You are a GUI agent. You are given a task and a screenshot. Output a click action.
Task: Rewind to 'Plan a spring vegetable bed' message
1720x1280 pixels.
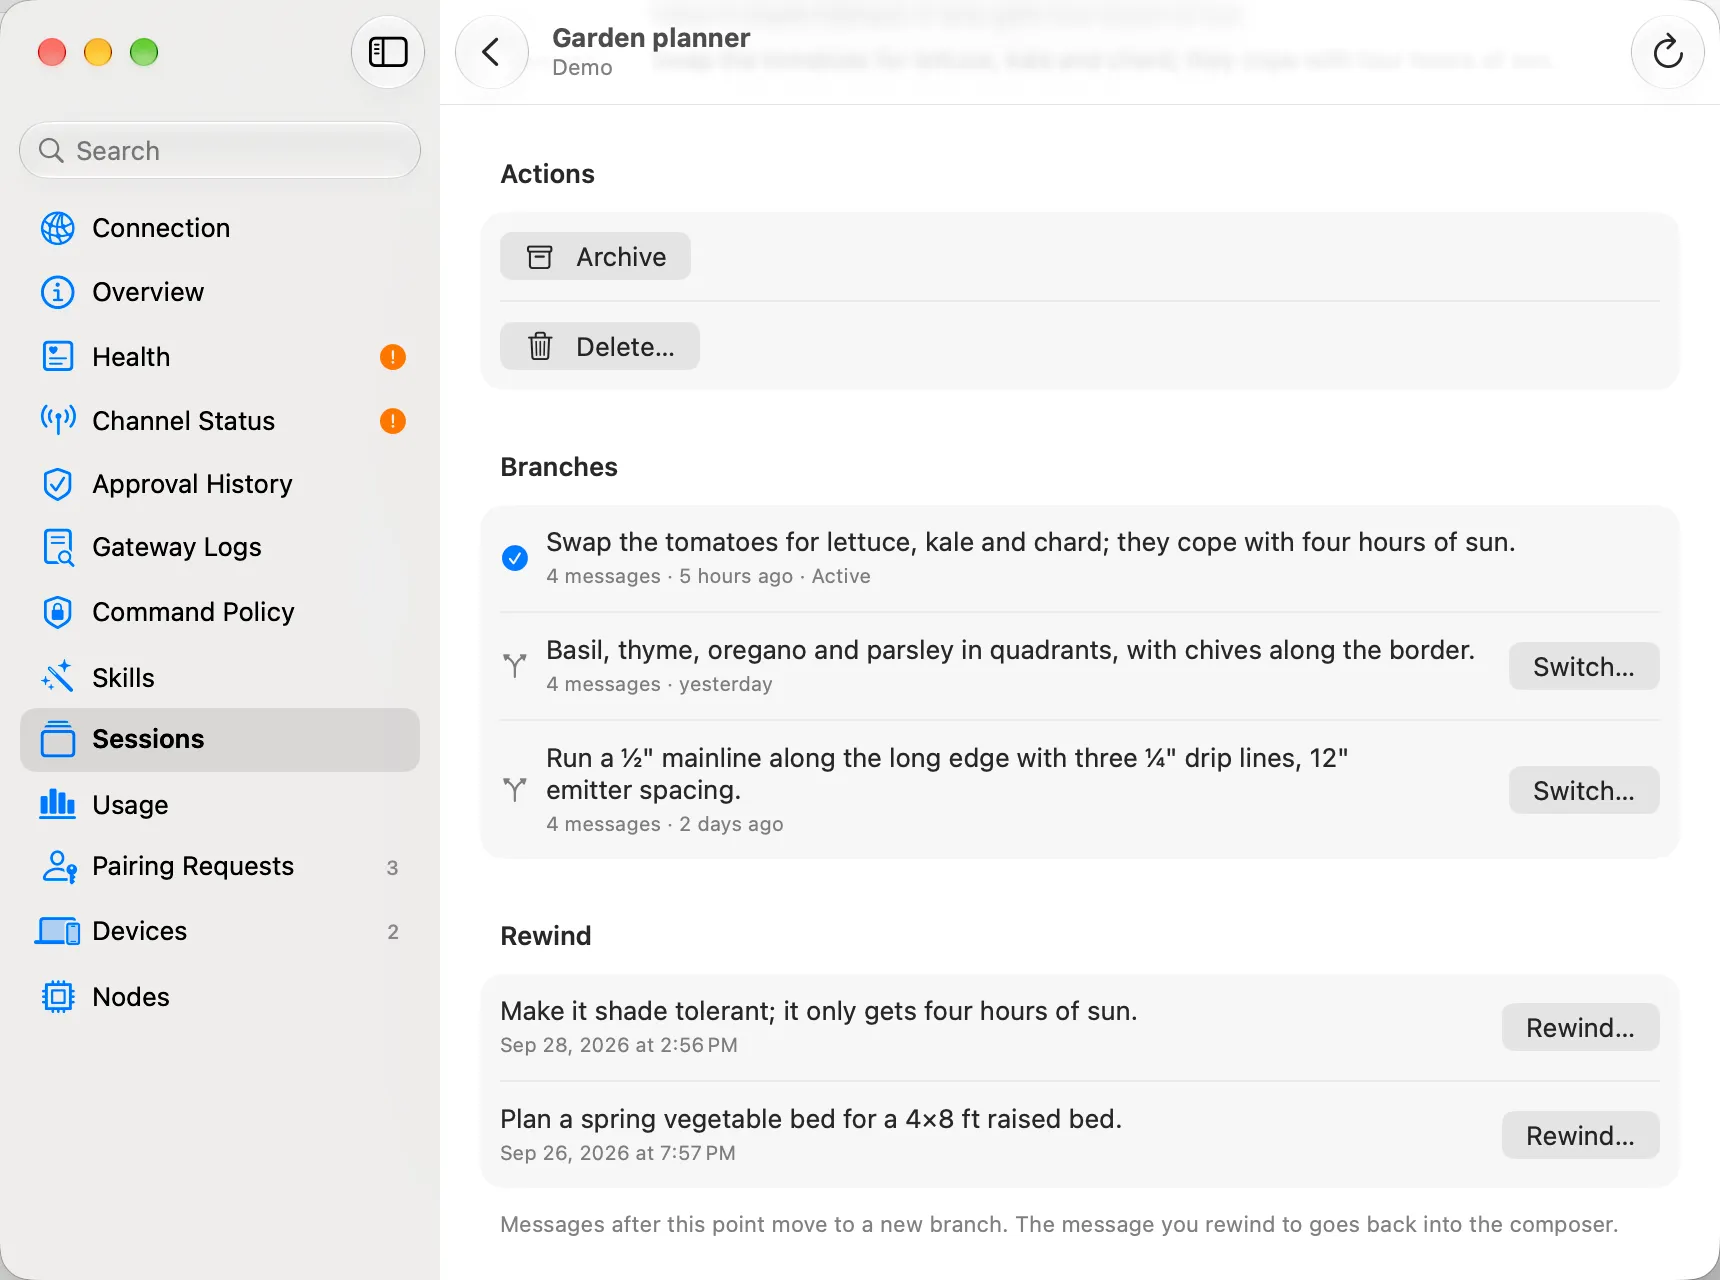click(1580, 1136)
